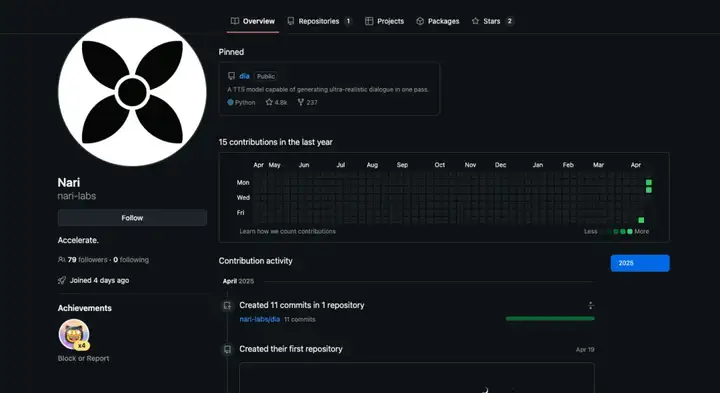Click the brightest green legend square near More
Image resolution: width=720 pixels, height=393 pixels.
[x=630, y=231]
